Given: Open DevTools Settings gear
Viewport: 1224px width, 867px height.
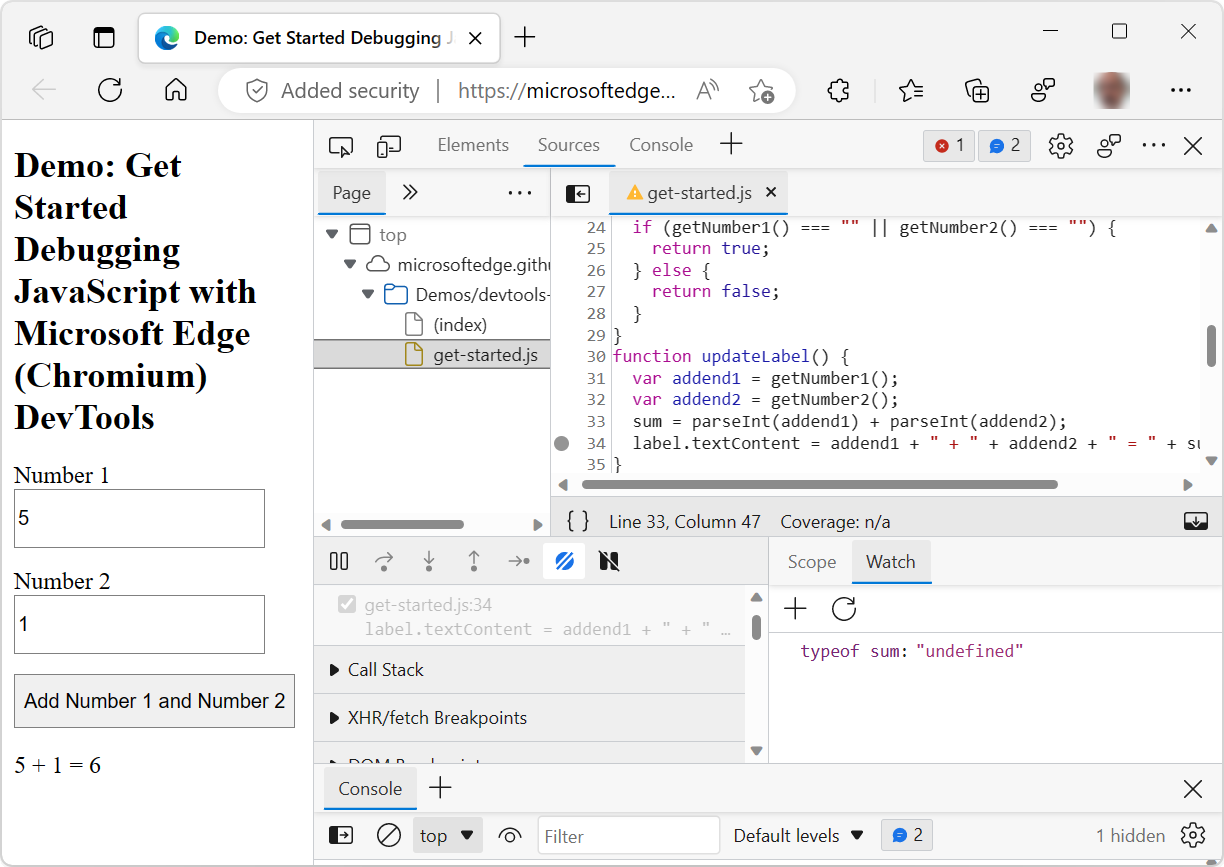Looking at the screenshot, I should click(x=1061, y=146).
